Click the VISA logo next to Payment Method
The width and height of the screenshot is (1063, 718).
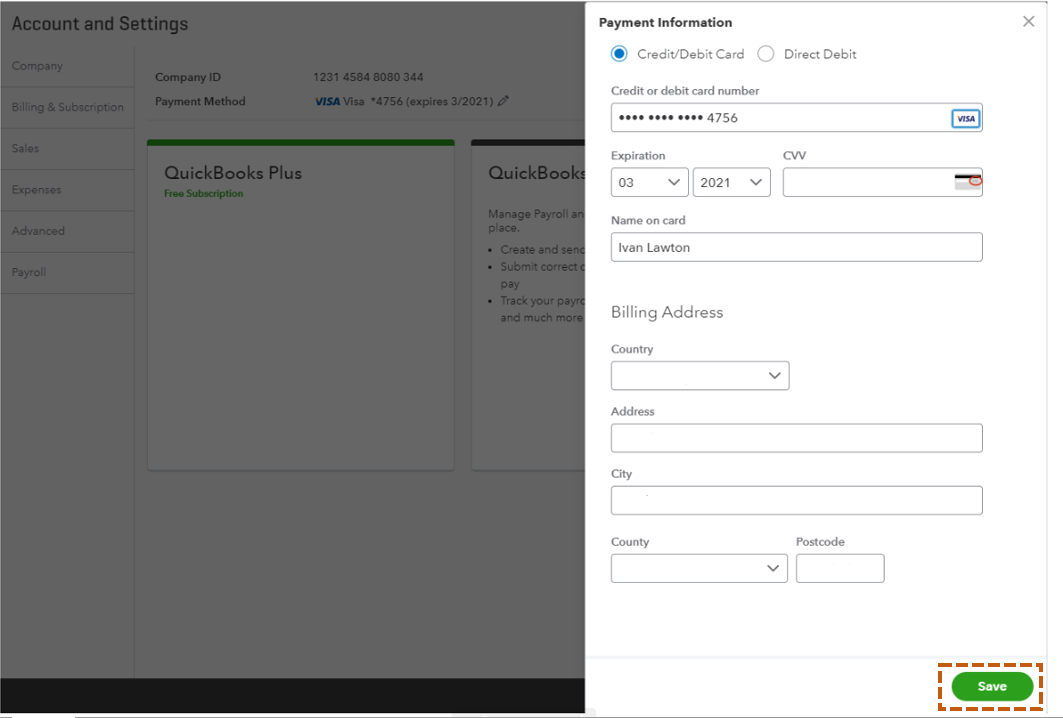[x=327, y=101]
